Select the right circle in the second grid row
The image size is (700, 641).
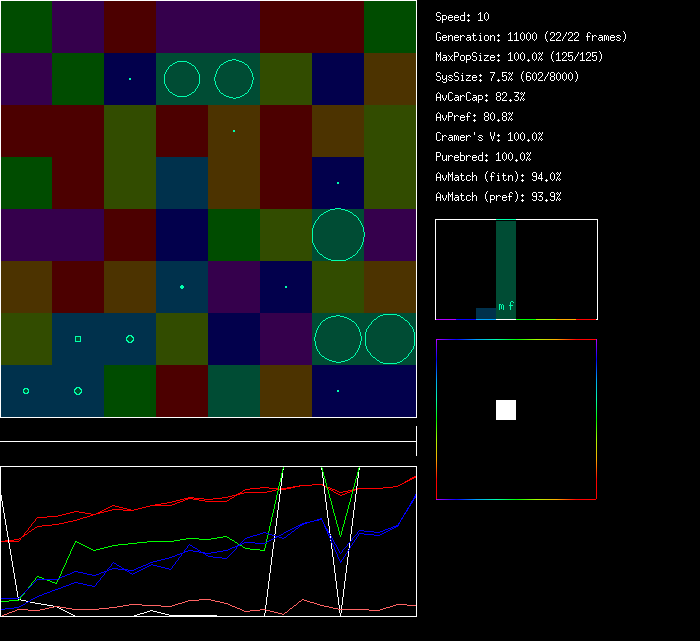234,79
